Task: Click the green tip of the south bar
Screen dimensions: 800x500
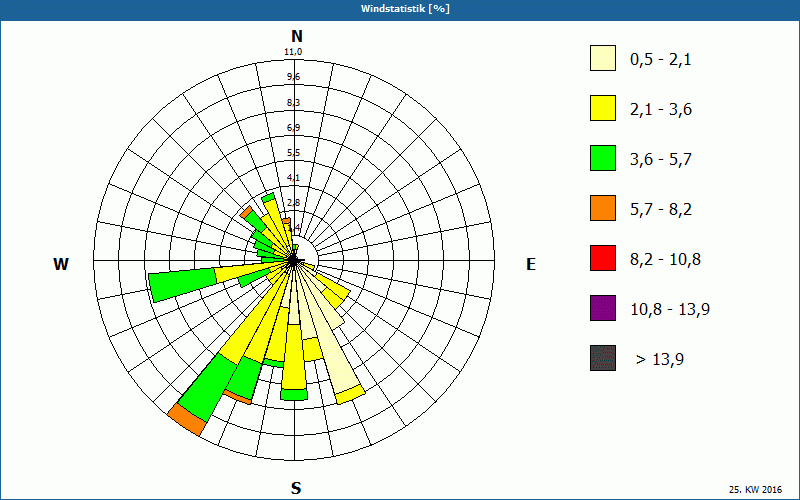Action: pos(294,395)
